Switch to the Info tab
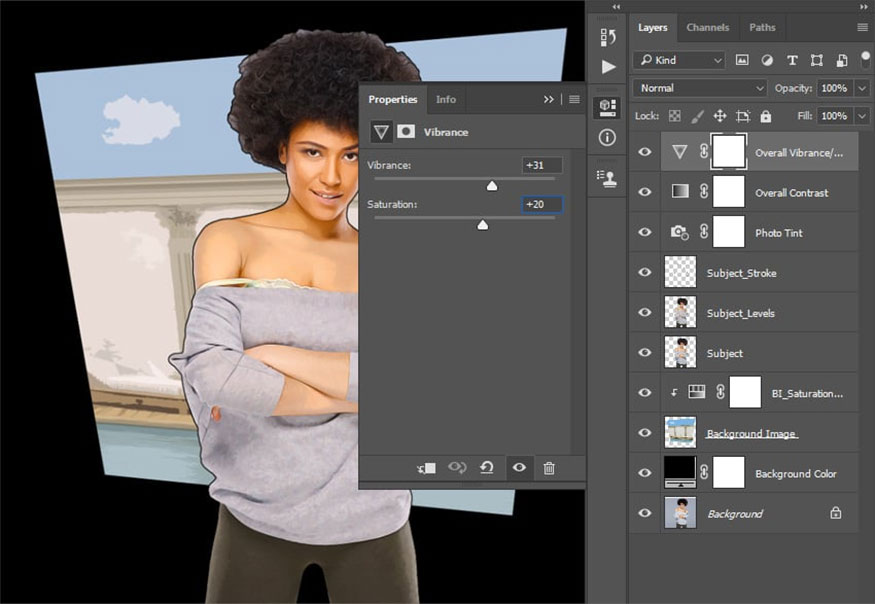The height and width of the screenshot is (604, 875). (446, 99)
